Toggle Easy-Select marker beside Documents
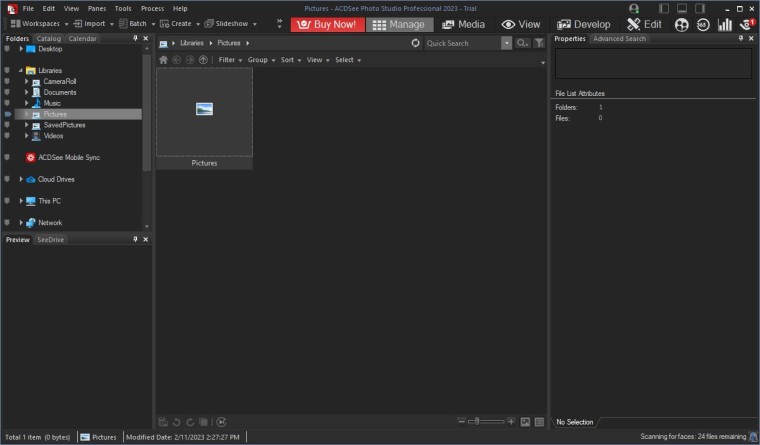Image resolution: width=760 pixels, height=445 pixels. 7,92
